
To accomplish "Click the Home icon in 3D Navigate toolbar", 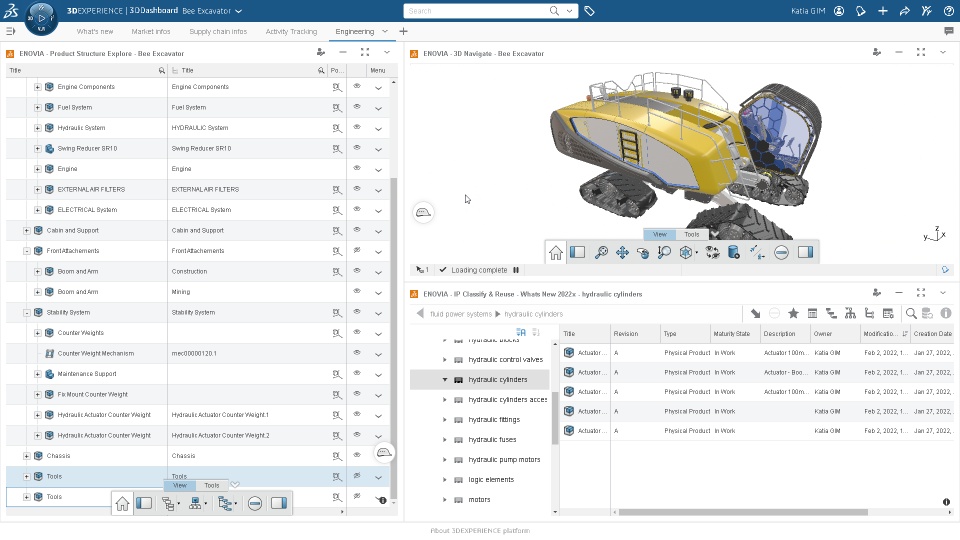I will 555,252.
